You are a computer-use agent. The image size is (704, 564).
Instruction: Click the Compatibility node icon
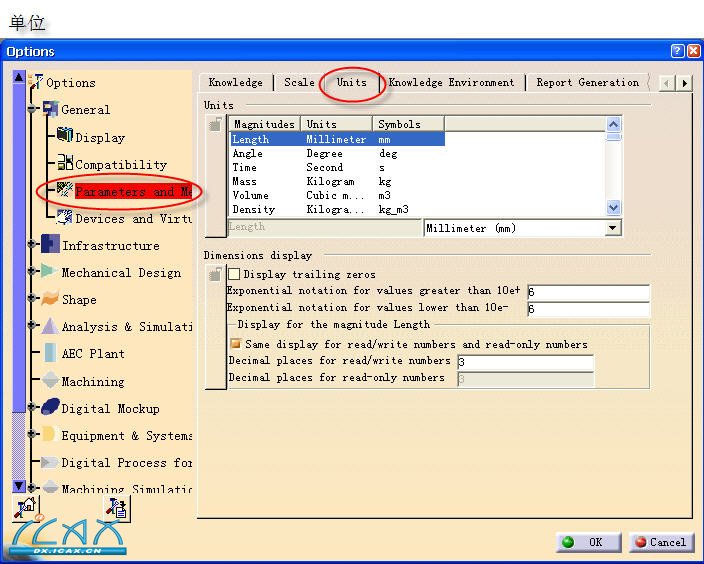click(x=65, y=164)
